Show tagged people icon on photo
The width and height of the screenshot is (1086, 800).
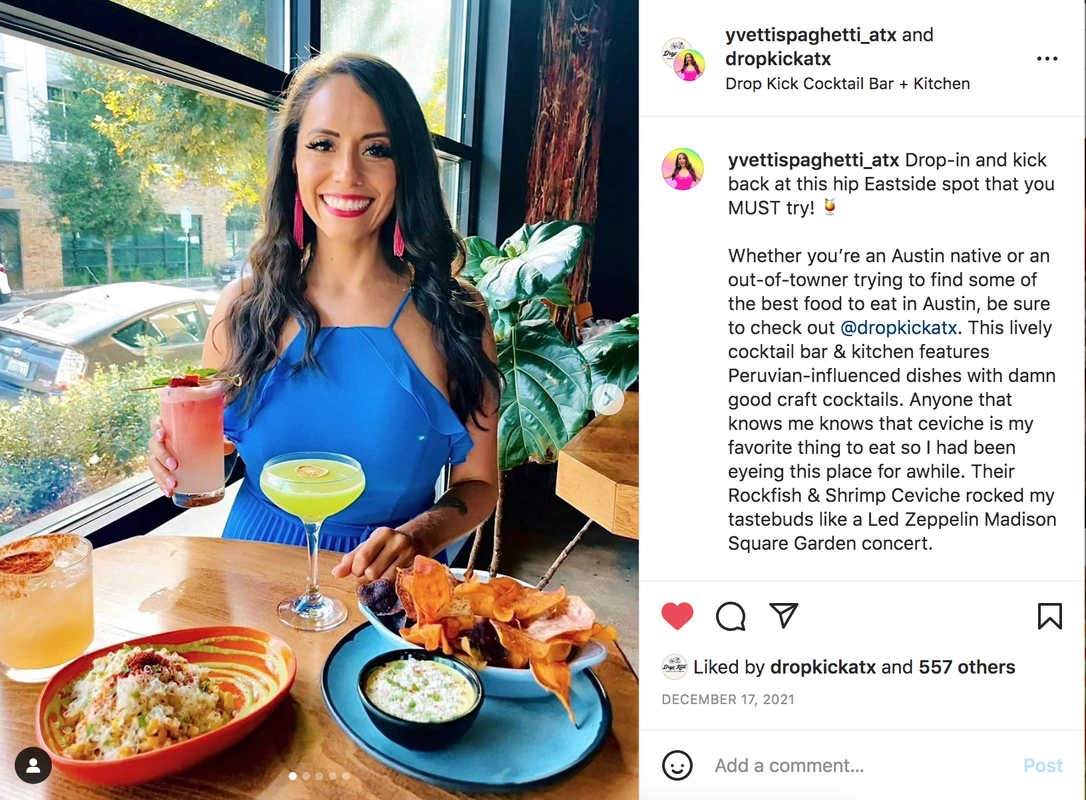[x=33, y=765]
